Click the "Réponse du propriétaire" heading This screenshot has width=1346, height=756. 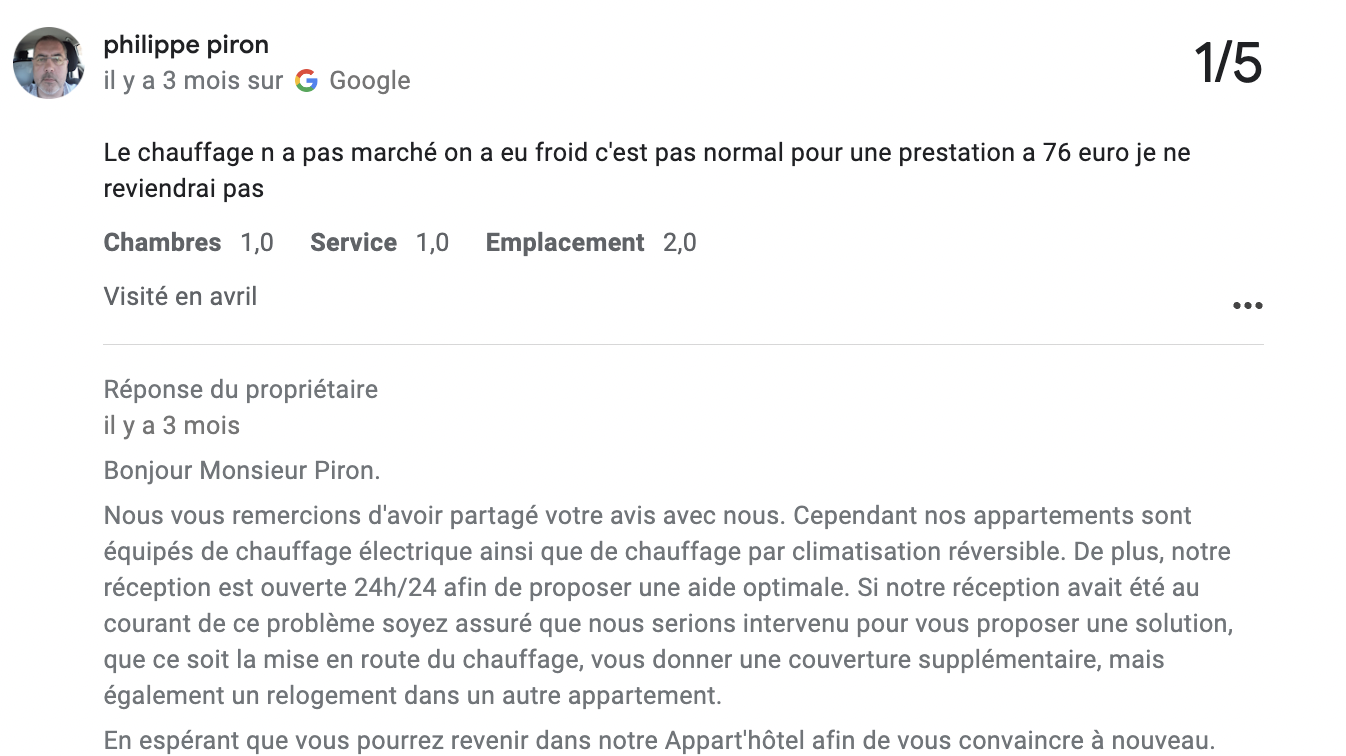(240, 389)
